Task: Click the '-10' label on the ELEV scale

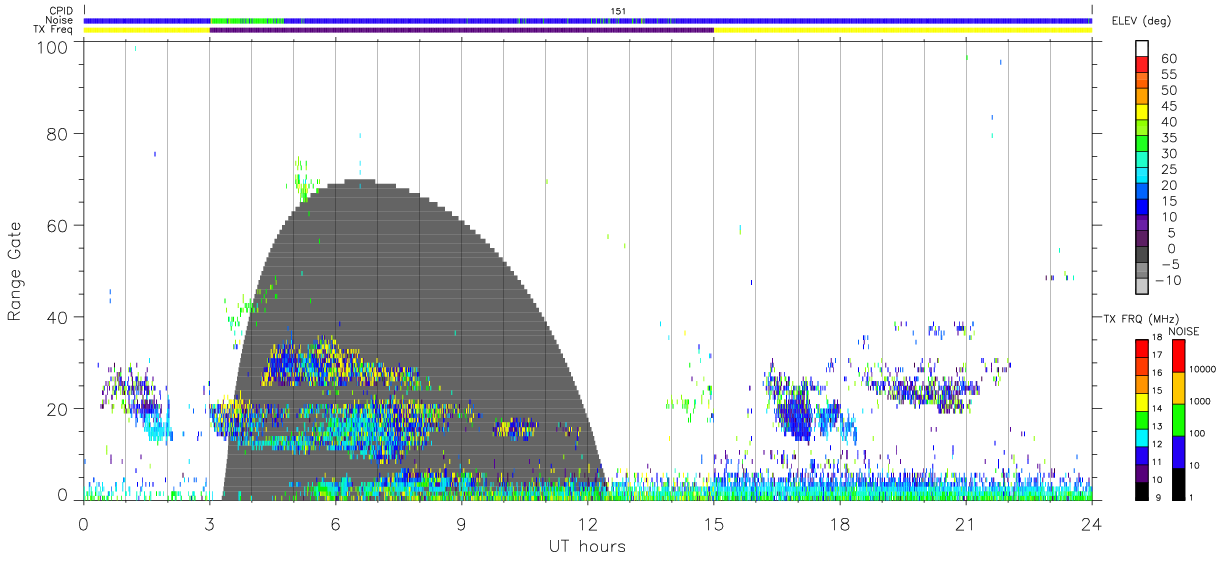Action: [x=1166, y=281]
